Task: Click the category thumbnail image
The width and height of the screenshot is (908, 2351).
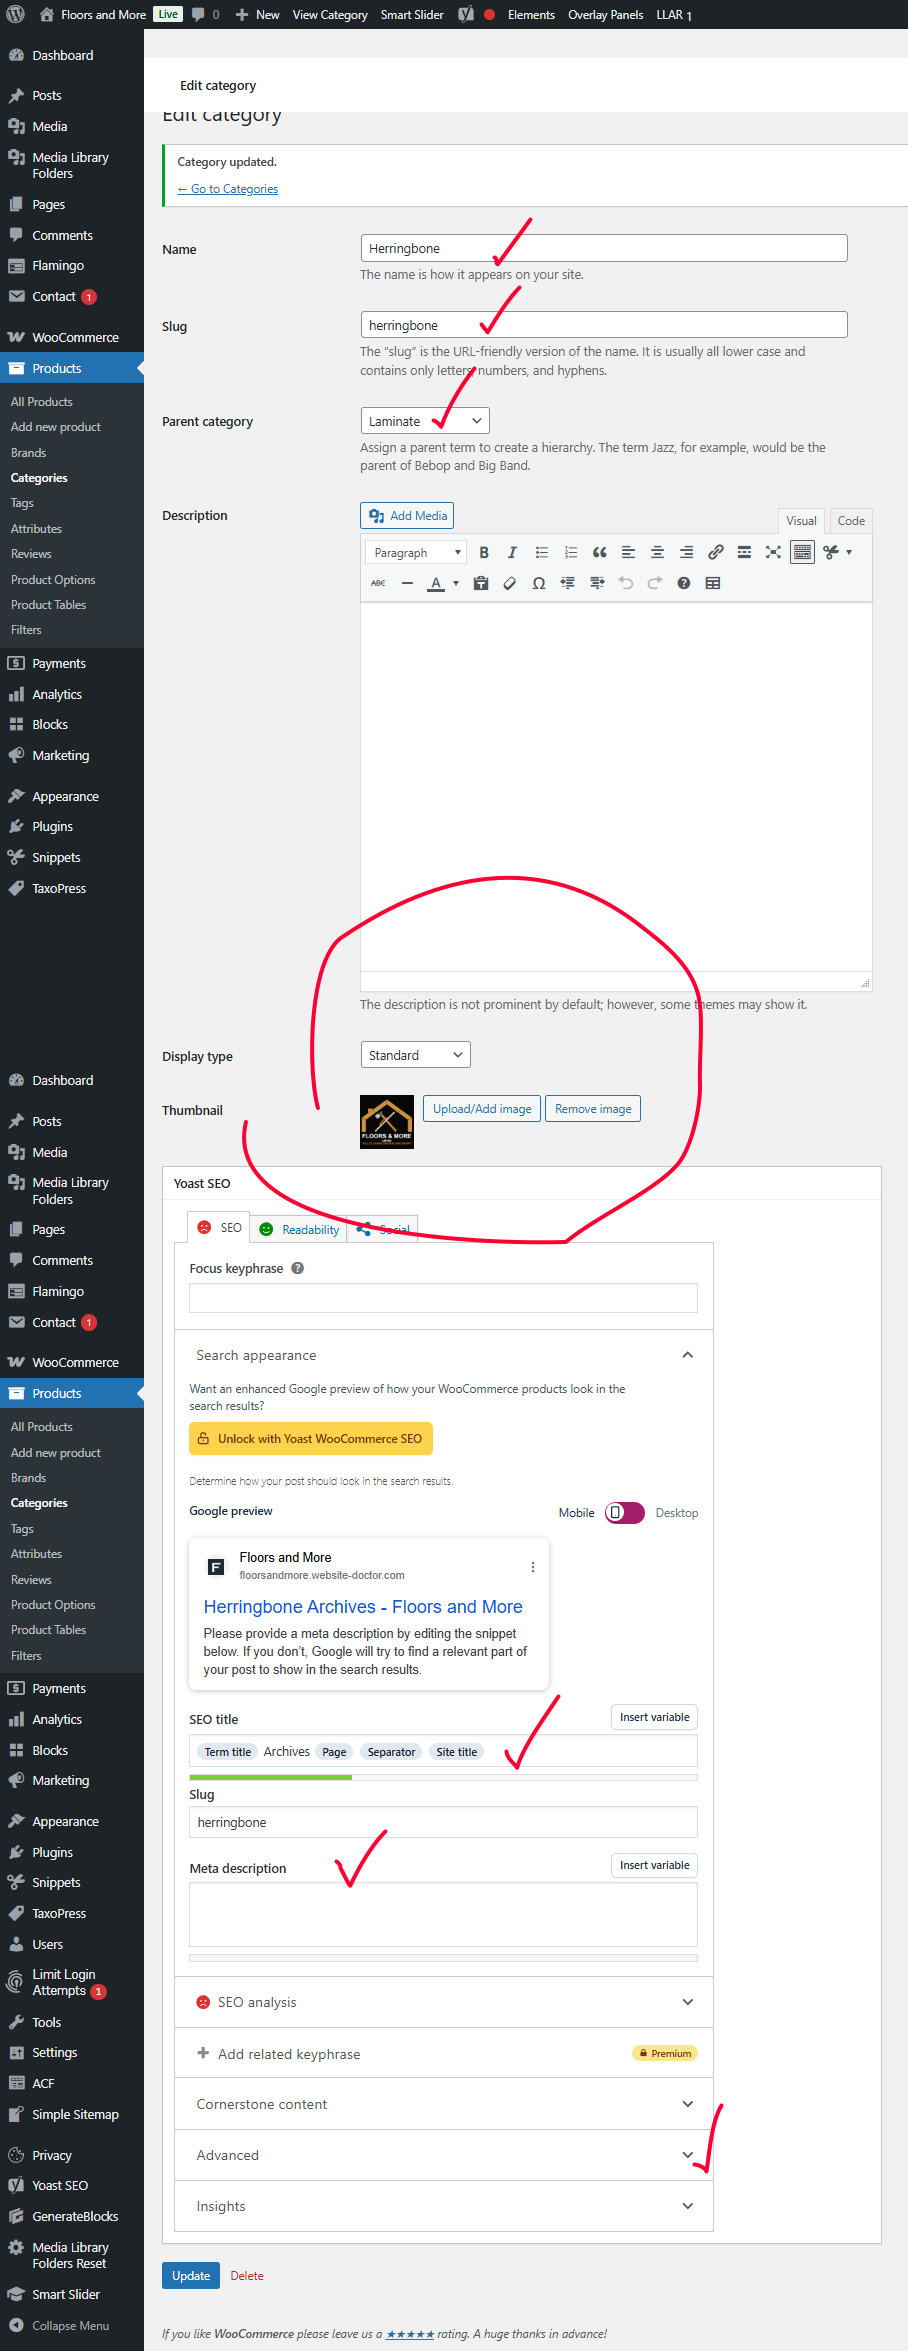Action: 387,1122
